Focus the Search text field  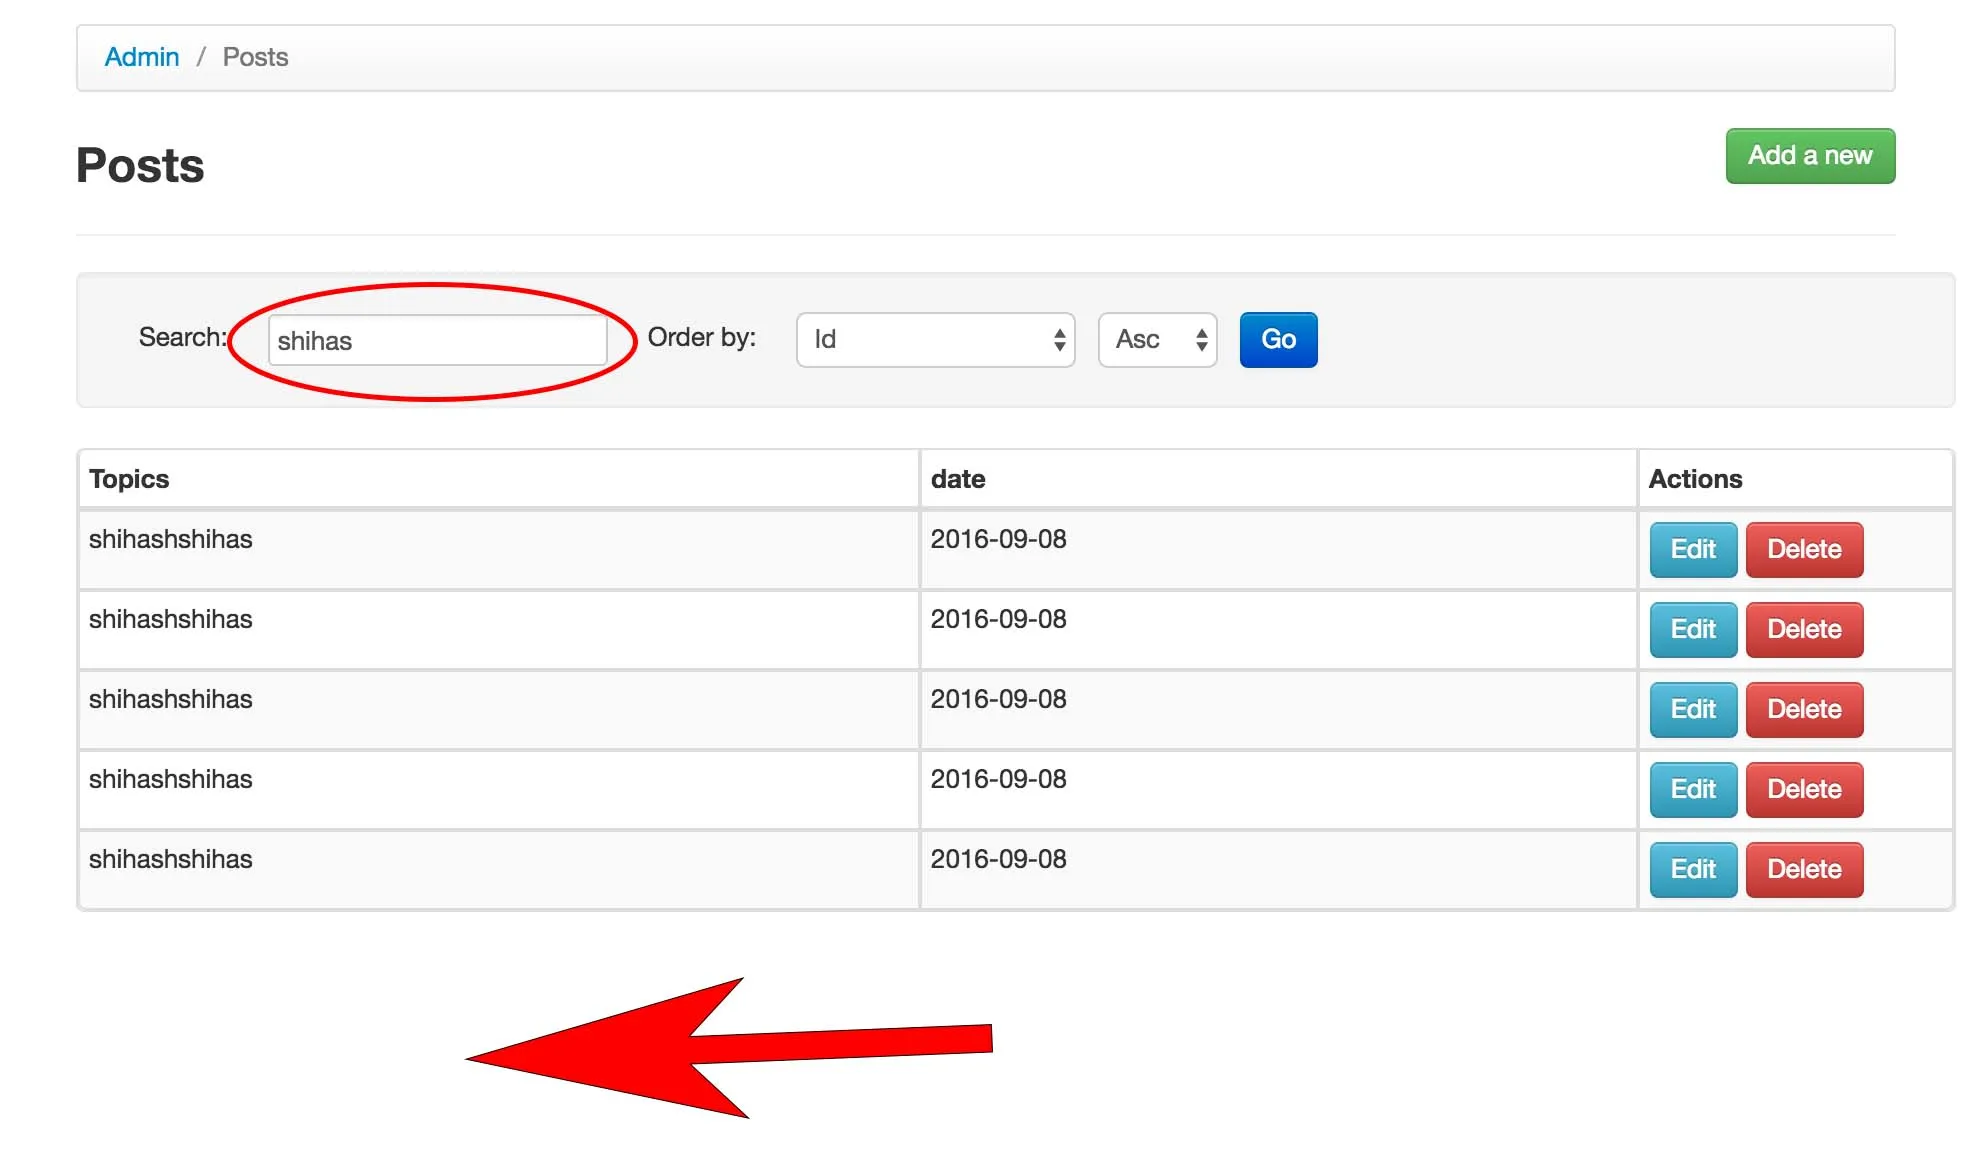(x=437, y=341)
